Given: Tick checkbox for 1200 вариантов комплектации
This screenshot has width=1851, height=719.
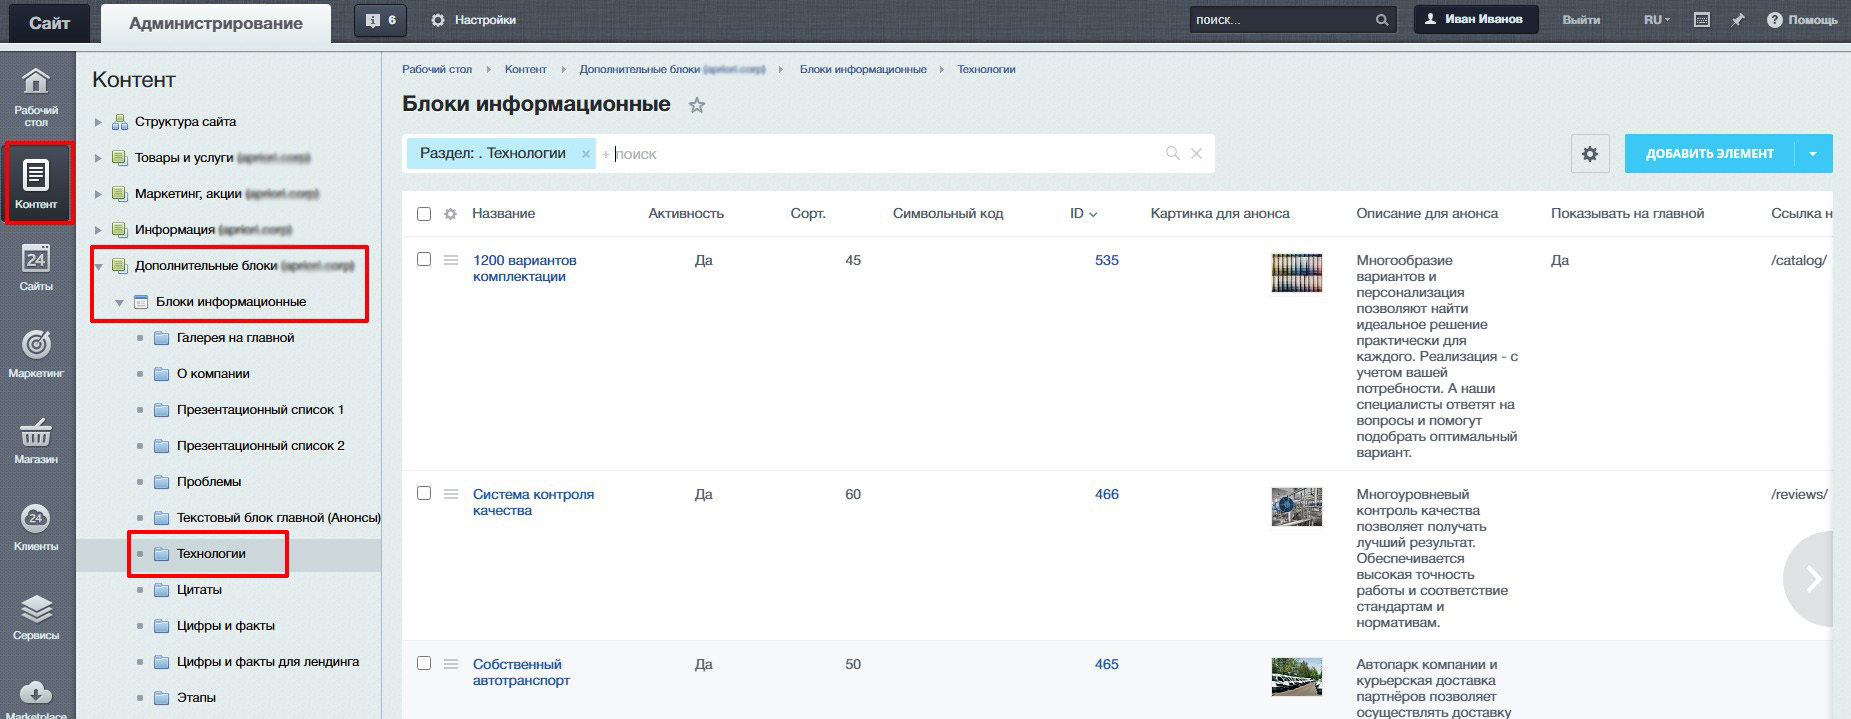Looking at the screenshot, I should click(424, 259).
